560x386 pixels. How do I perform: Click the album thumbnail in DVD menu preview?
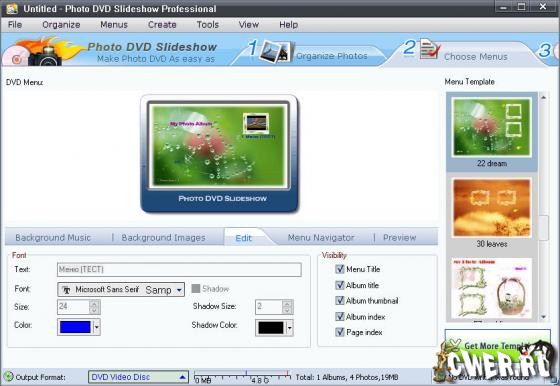tap(256, 123)
